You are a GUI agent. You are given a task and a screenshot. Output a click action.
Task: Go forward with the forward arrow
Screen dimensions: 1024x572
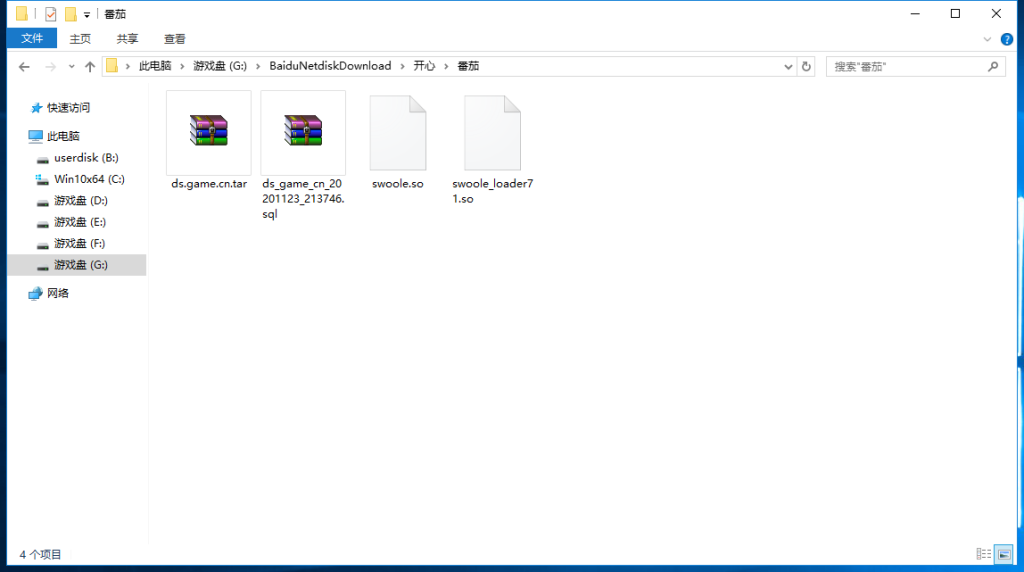50,67
